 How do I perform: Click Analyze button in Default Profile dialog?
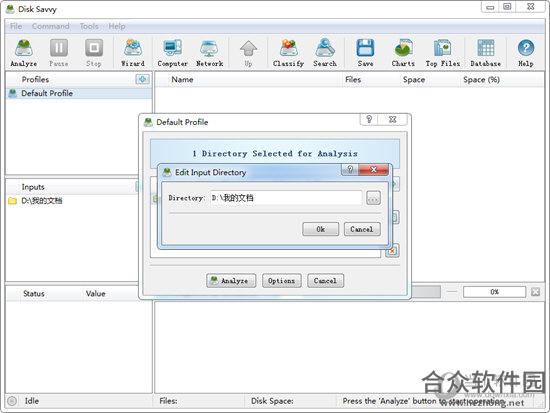pyautogui.click(x=231, y=281)
